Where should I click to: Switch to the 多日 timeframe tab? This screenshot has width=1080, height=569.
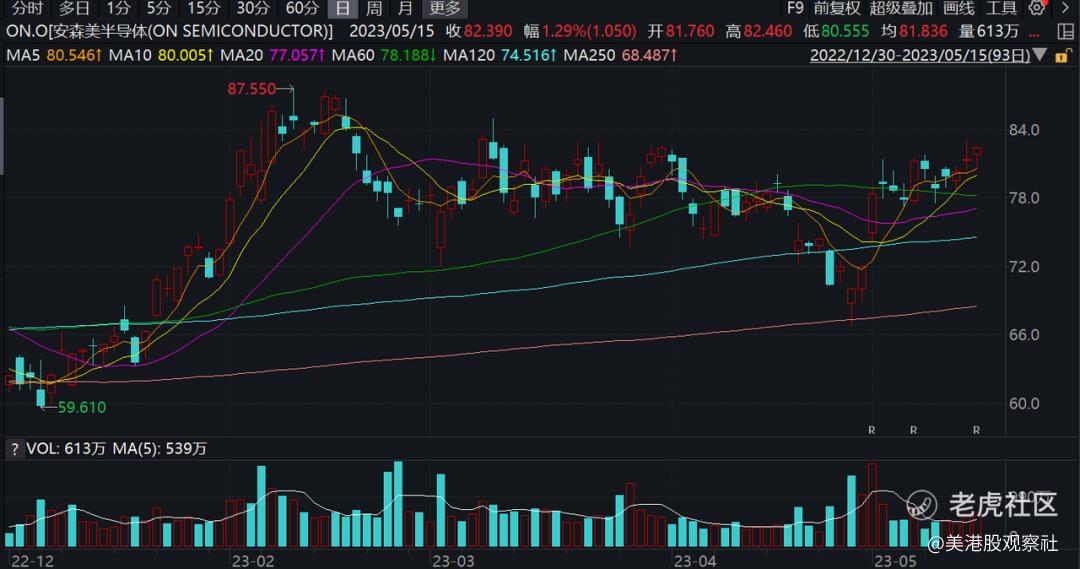tap(74, 8)
